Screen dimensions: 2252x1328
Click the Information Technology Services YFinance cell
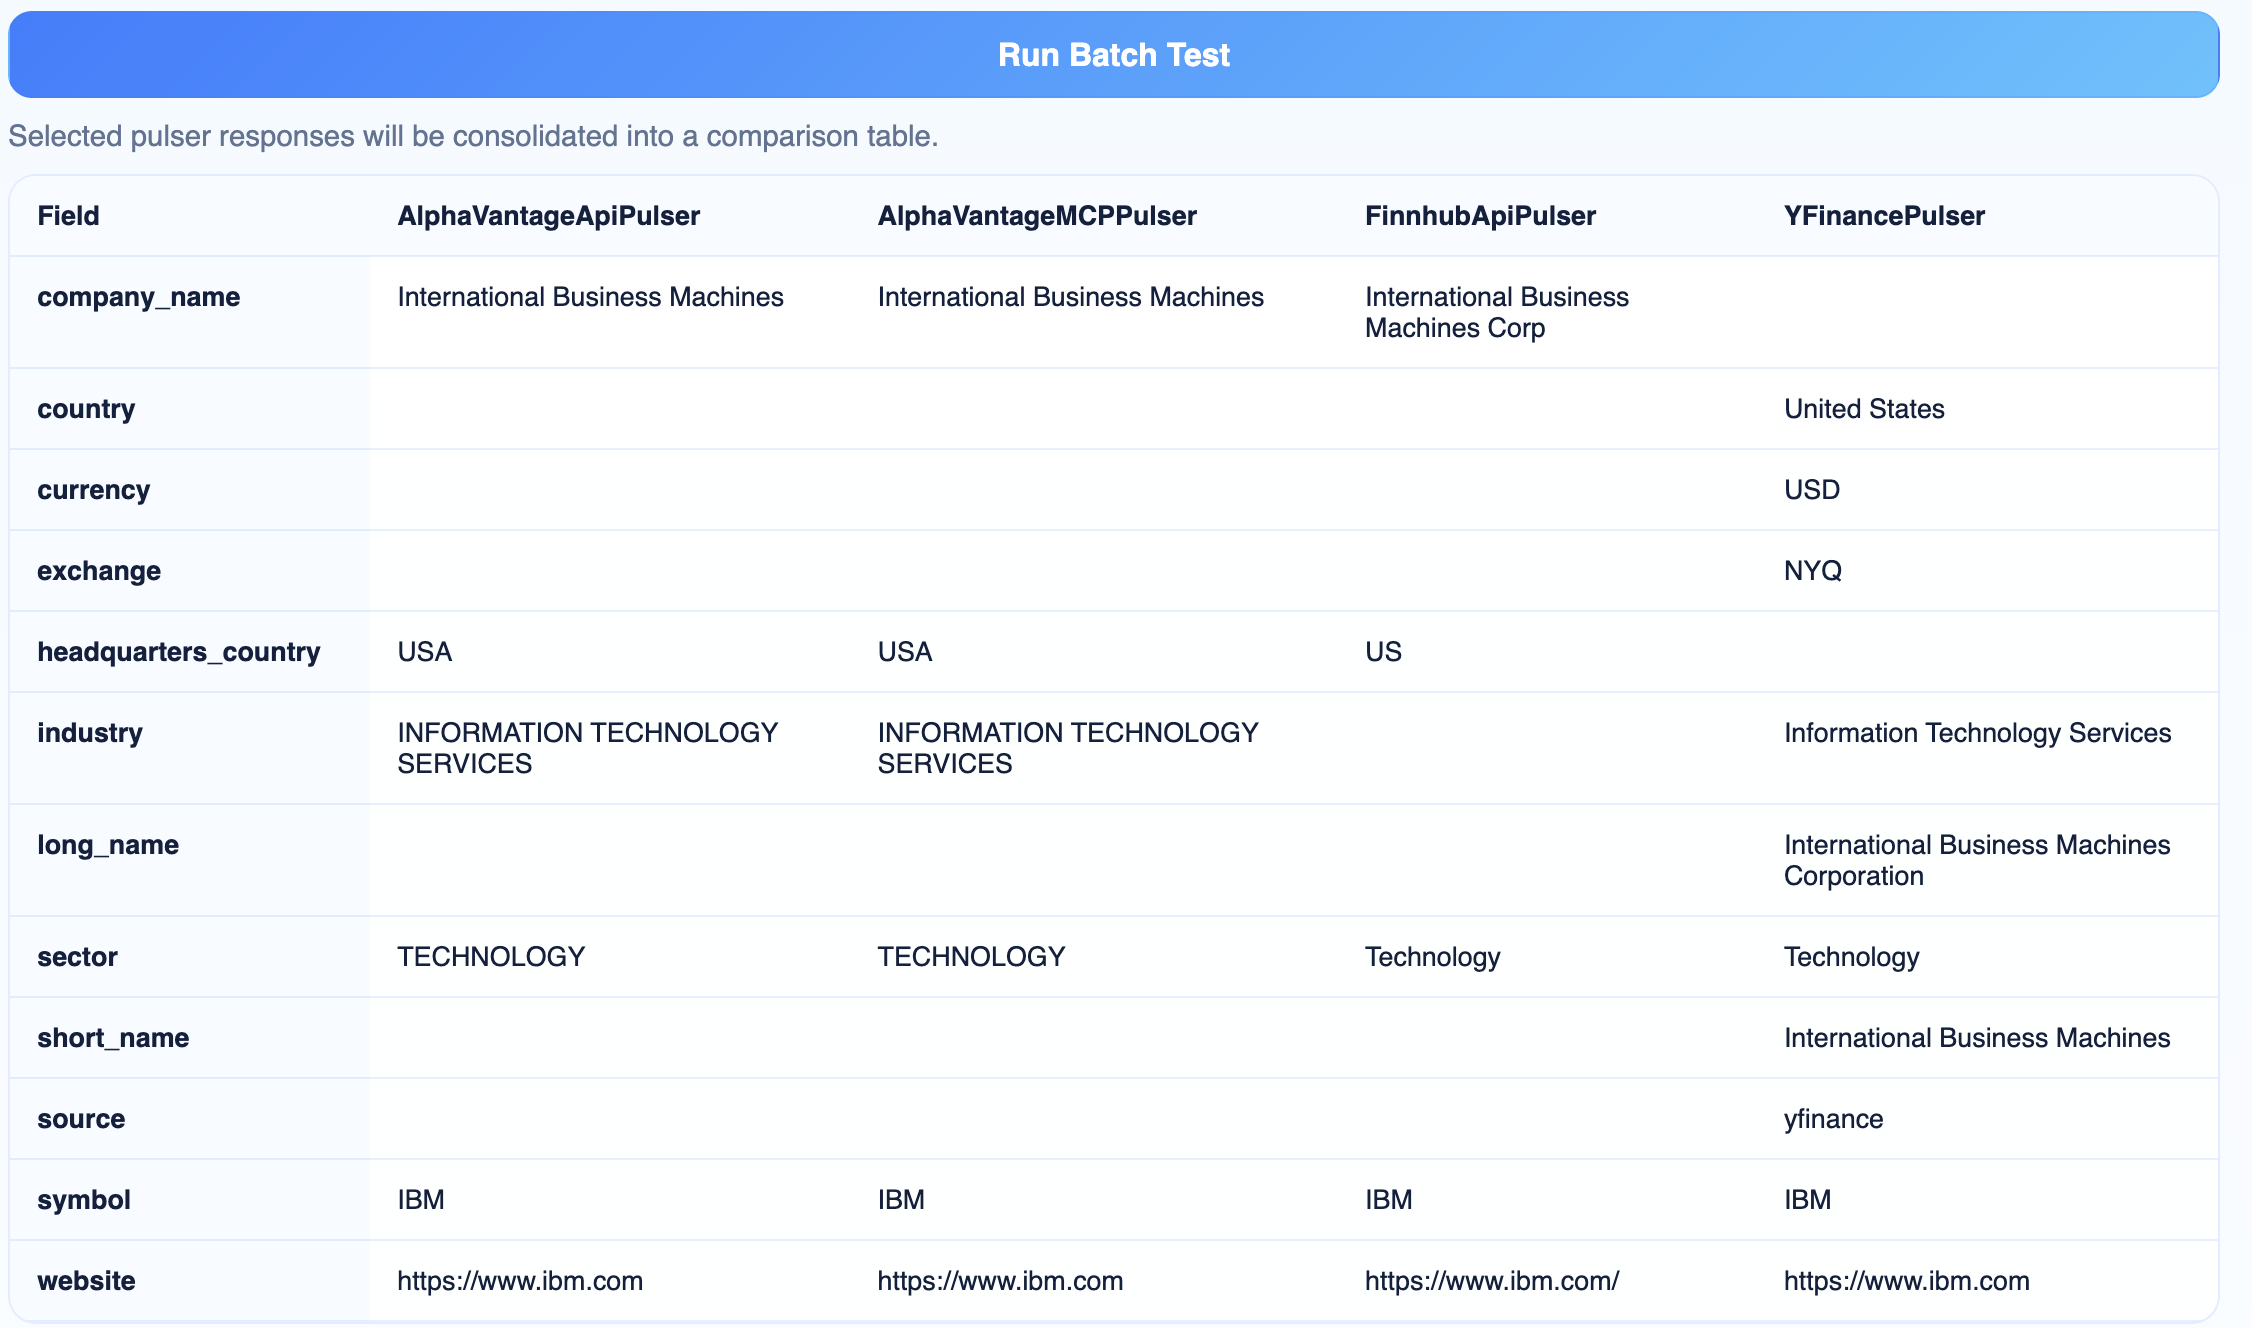point(1977,733)
